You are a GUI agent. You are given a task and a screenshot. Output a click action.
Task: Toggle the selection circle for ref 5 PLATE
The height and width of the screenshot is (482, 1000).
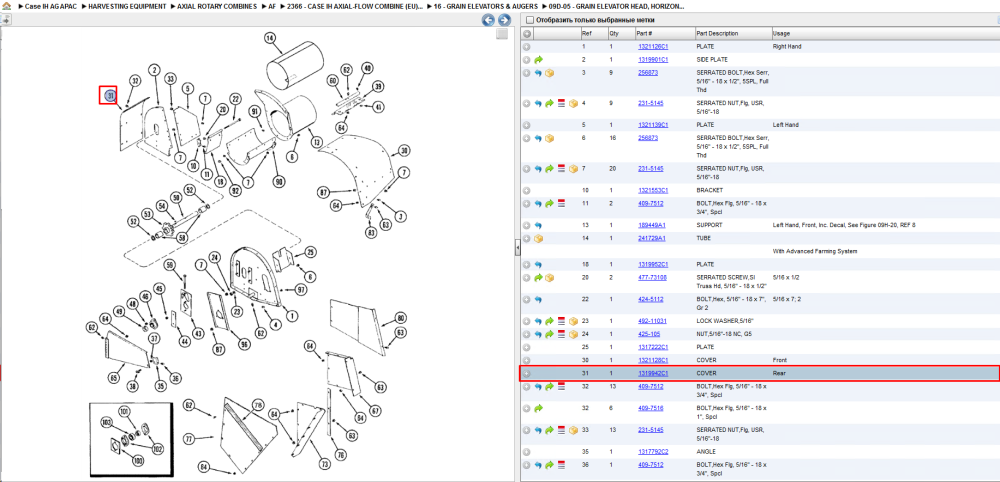[x=527, y=125]
